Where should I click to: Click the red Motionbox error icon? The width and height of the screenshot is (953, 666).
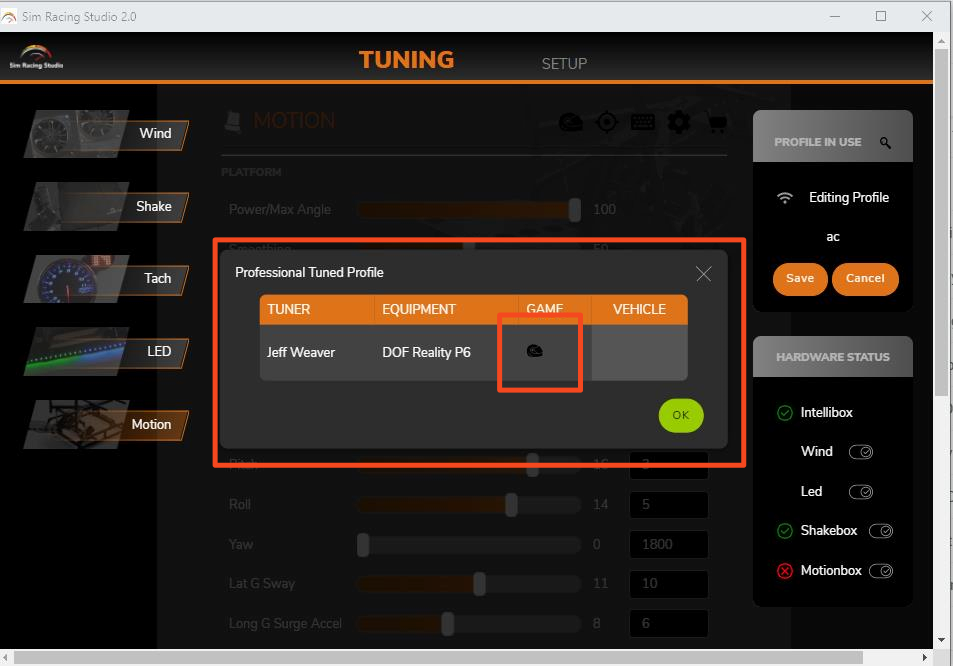[x=785, y=571]
